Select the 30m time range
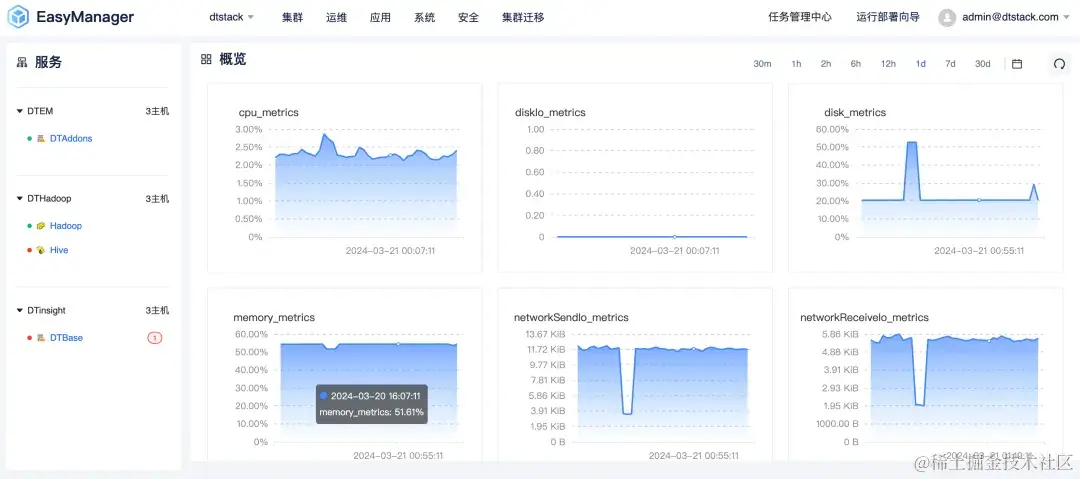 [x=762, y=64]
